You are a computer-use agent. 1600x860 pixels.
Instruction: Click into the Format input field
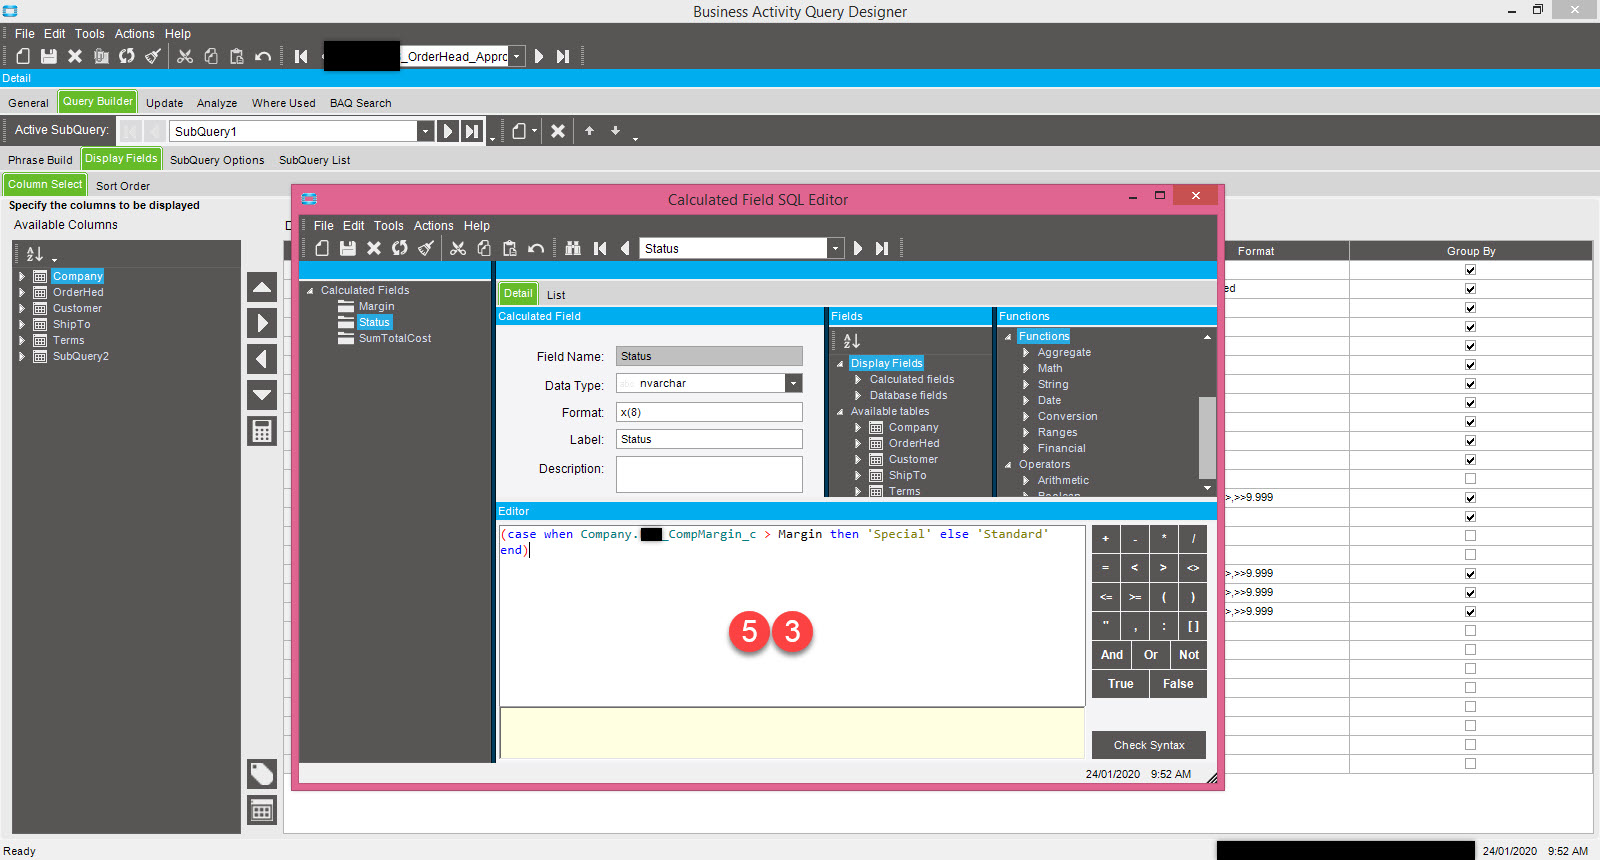709,412
